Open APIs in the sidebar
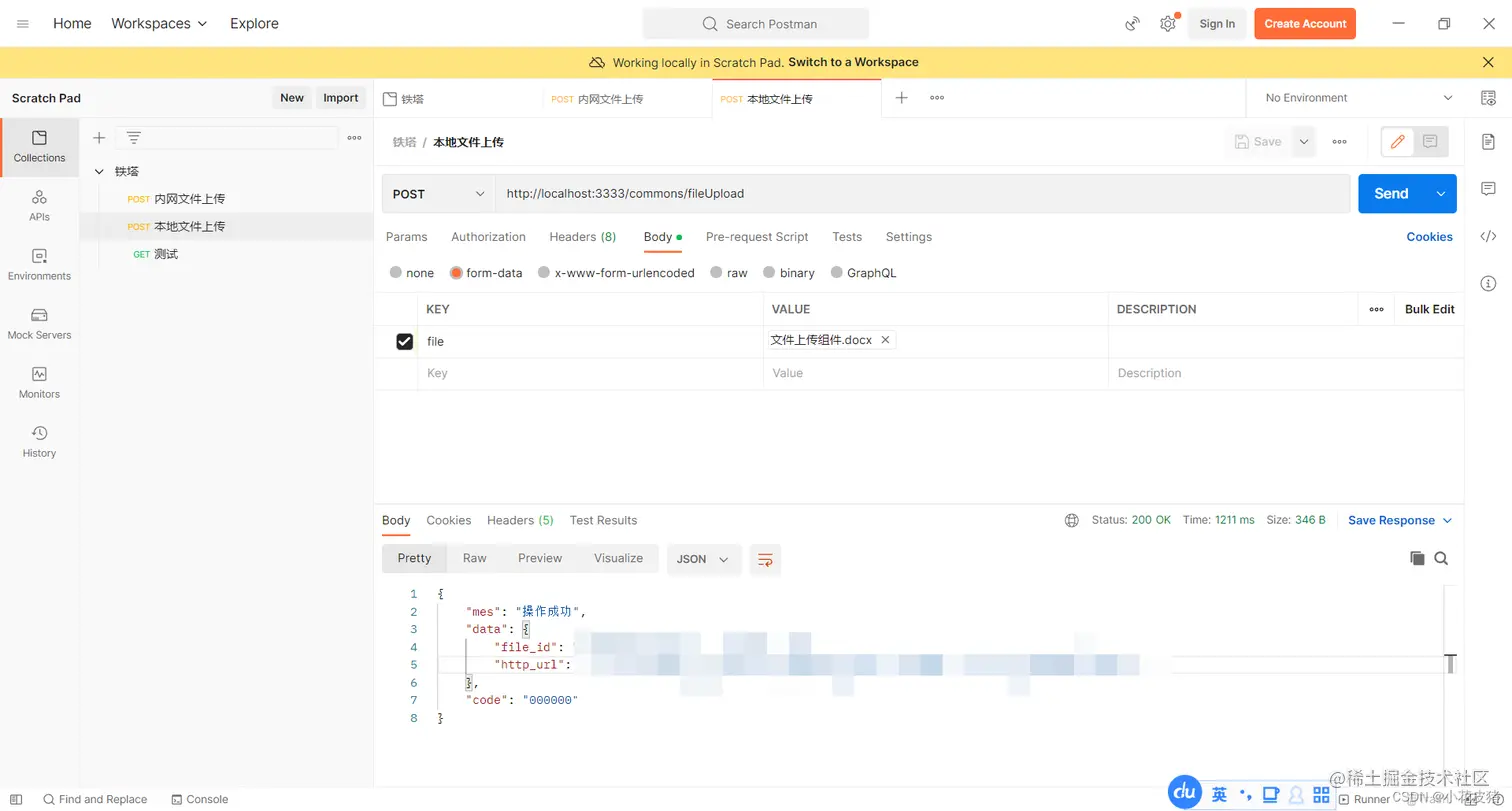Screen dimensions: 1512x811 40,205
